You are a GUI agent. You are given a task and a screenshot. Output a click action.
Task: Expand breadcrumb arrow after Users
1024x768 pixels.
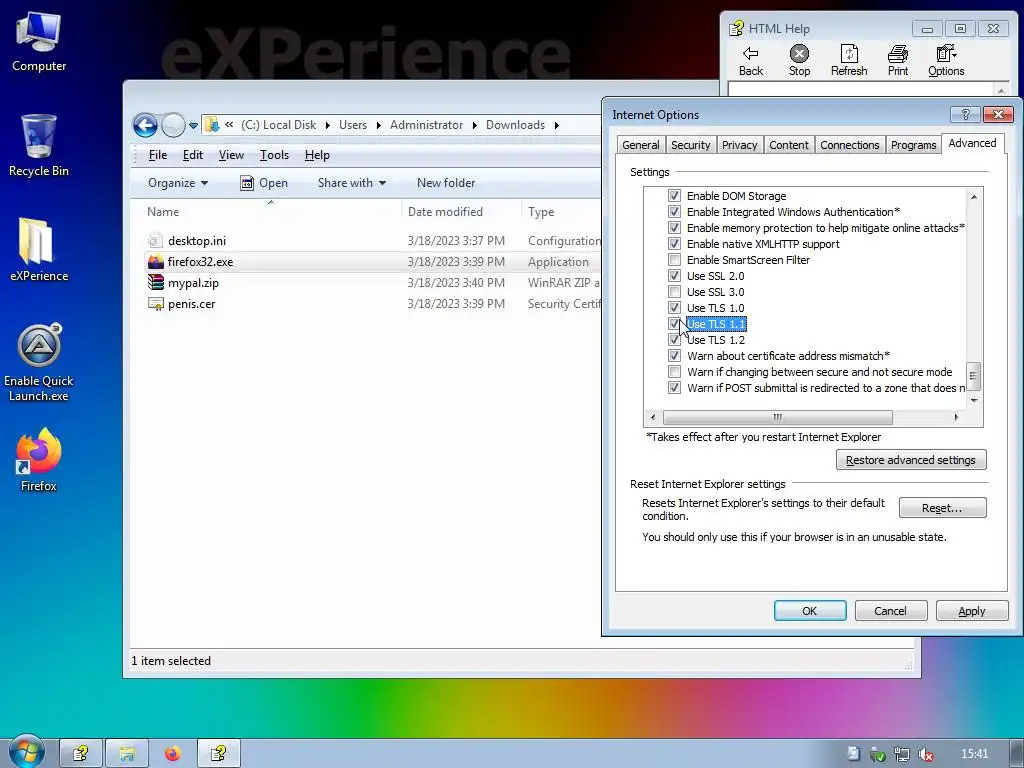(x=379, y=125)
